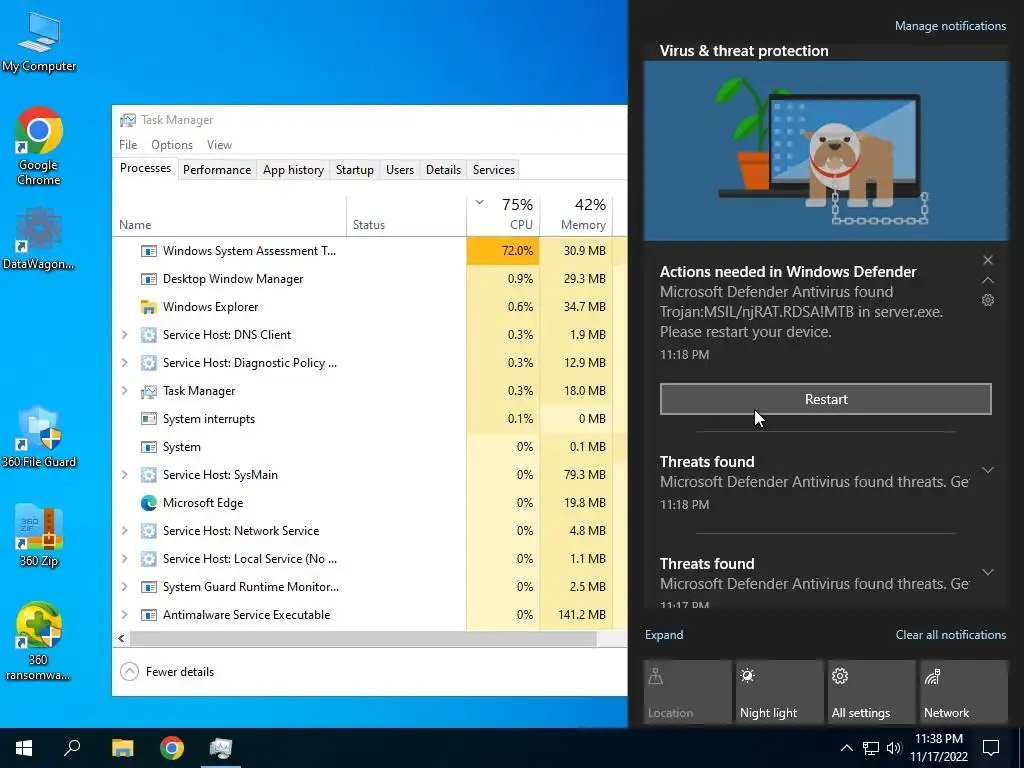The width and height of the screenshot is (1024, 768).
Task: Toggle Night light quick action
Action: [779, 692]
